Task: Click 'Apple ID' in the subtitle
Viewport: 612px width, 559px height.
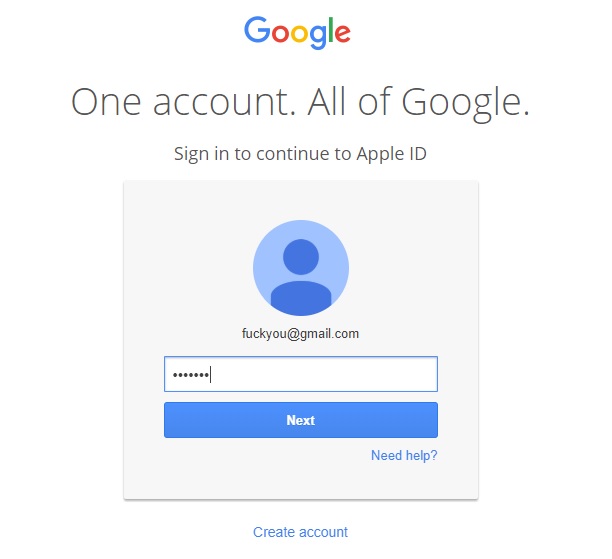Action: tap(391, 154)
